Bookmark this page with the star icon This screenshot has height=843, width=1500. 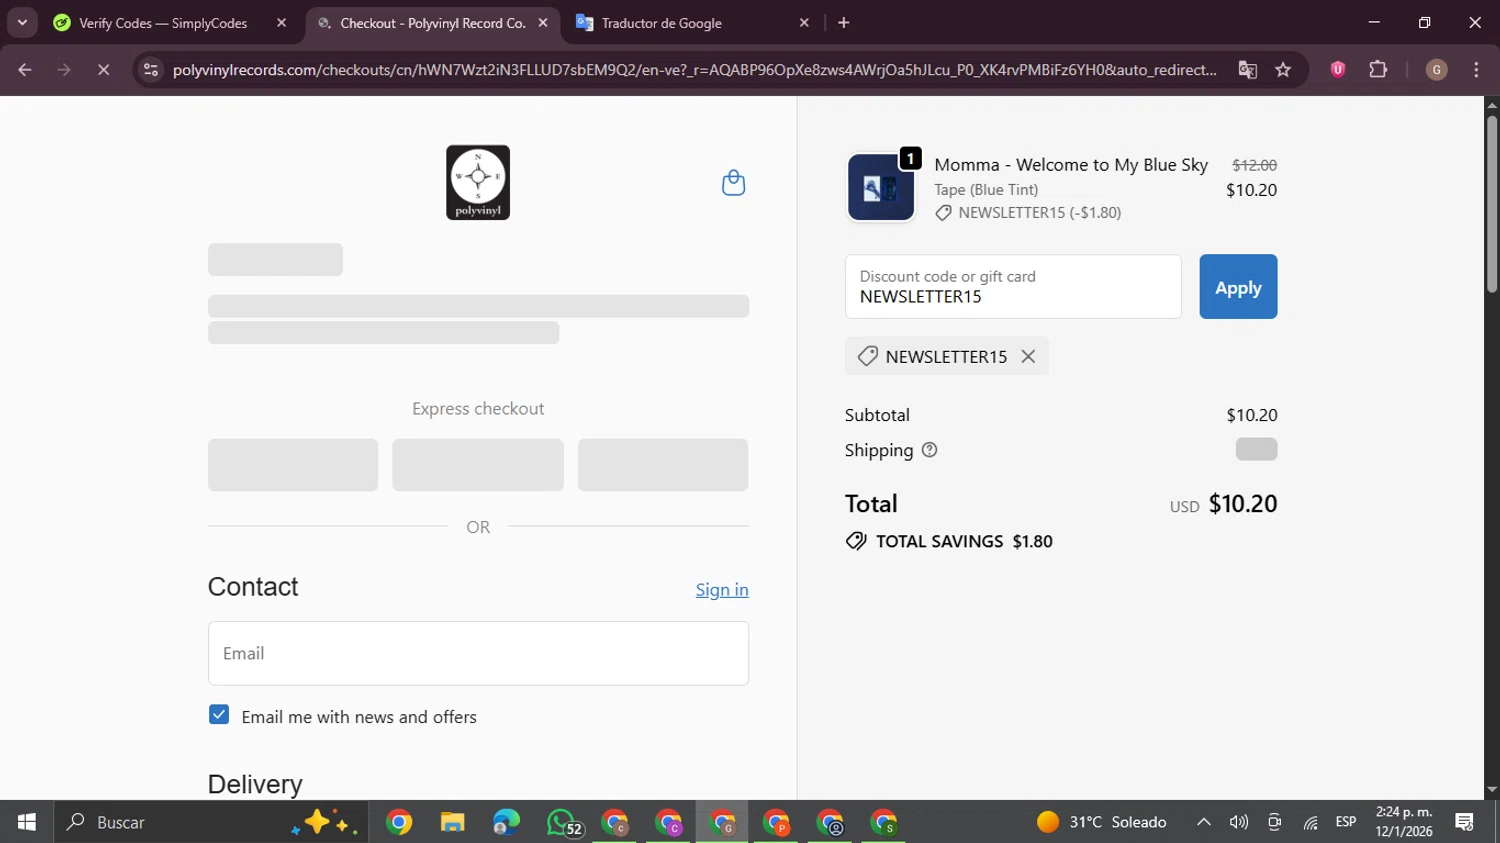[x=1283, y=70]
